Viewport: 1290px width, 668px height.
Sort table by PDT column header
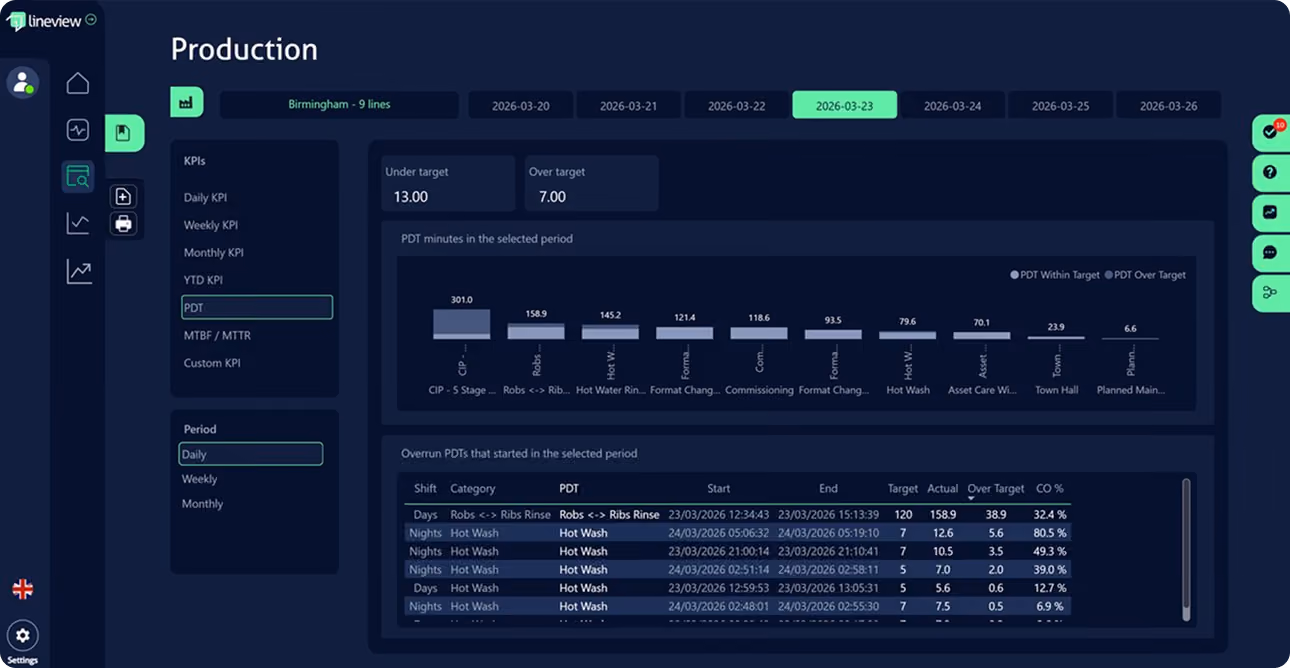569,489
